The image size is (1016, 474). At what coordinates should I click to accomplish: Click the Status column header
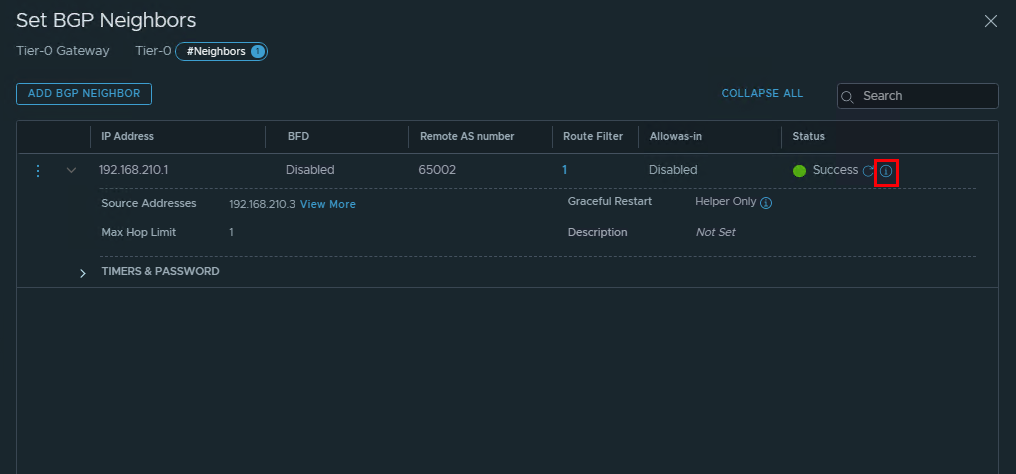point(808,136)
